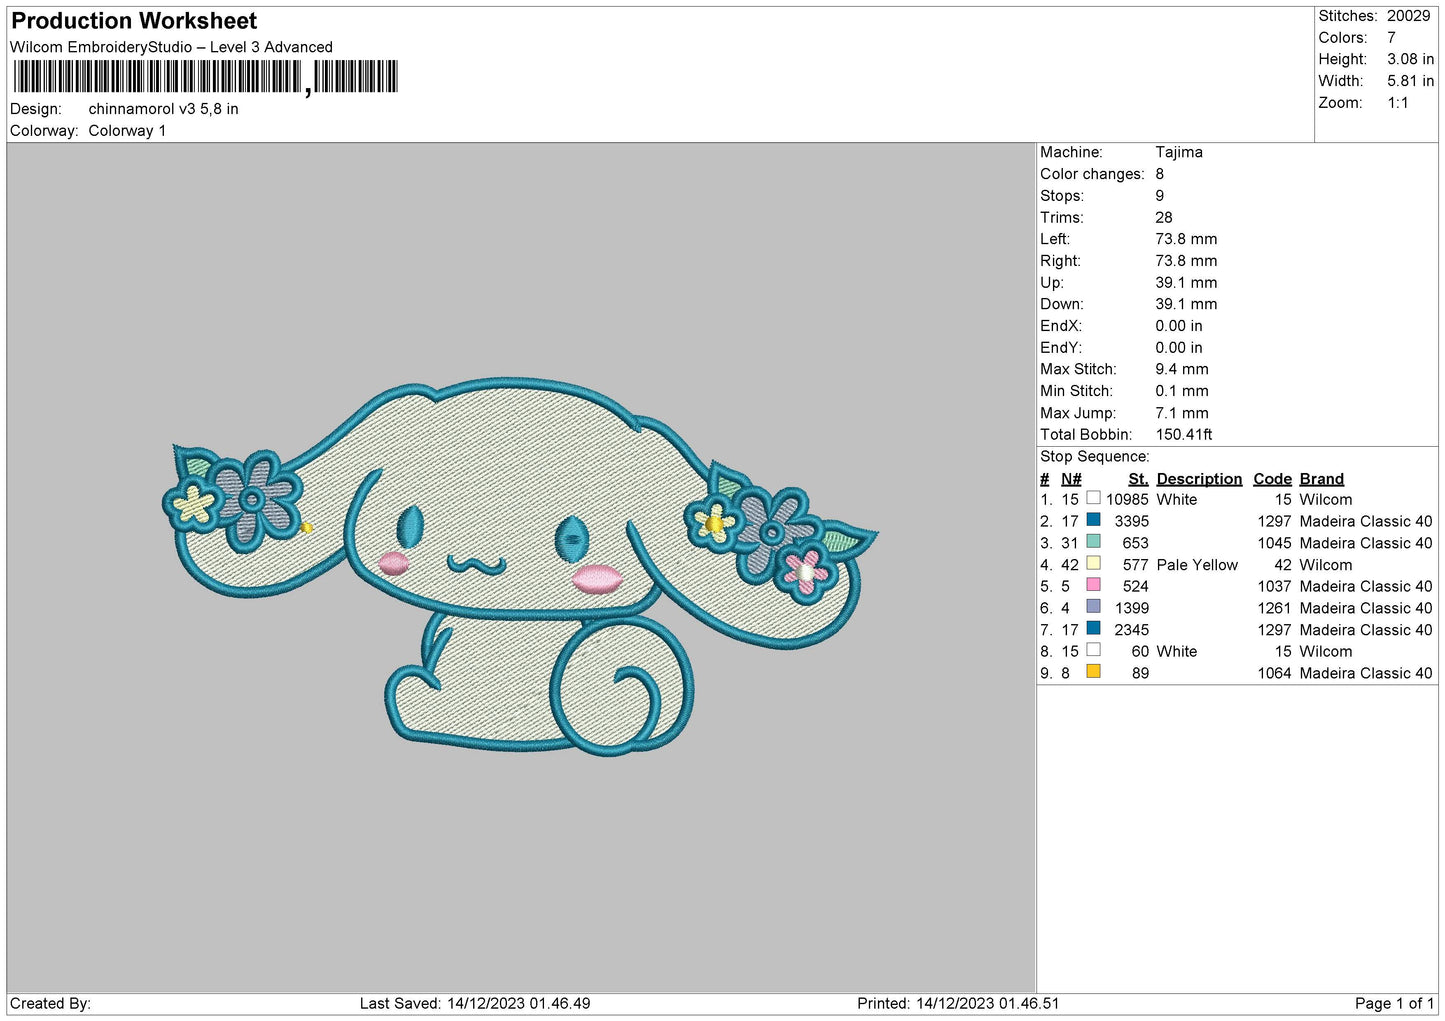The width and height of the screenshot is (1445, 1021).
Task: Click the 'Pale Yellow' description text
Action: click(1197, 565)
